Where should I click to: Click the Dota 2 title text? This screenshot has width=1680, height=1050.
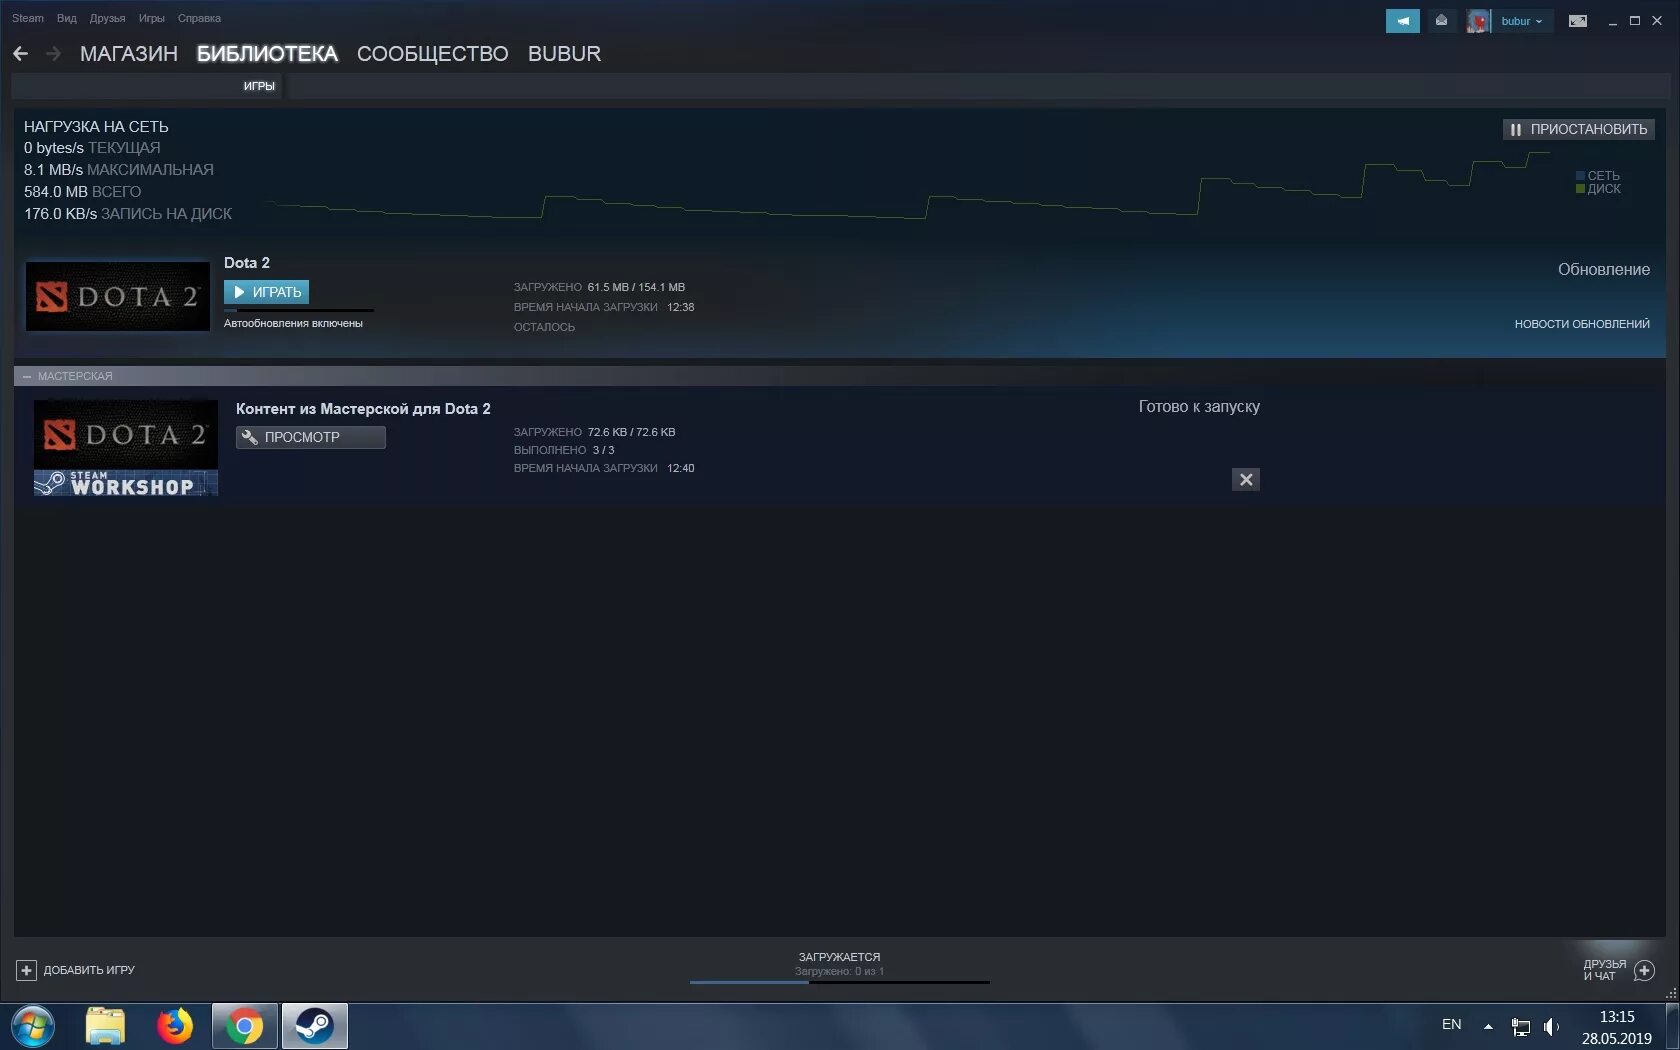click(247, 263)
